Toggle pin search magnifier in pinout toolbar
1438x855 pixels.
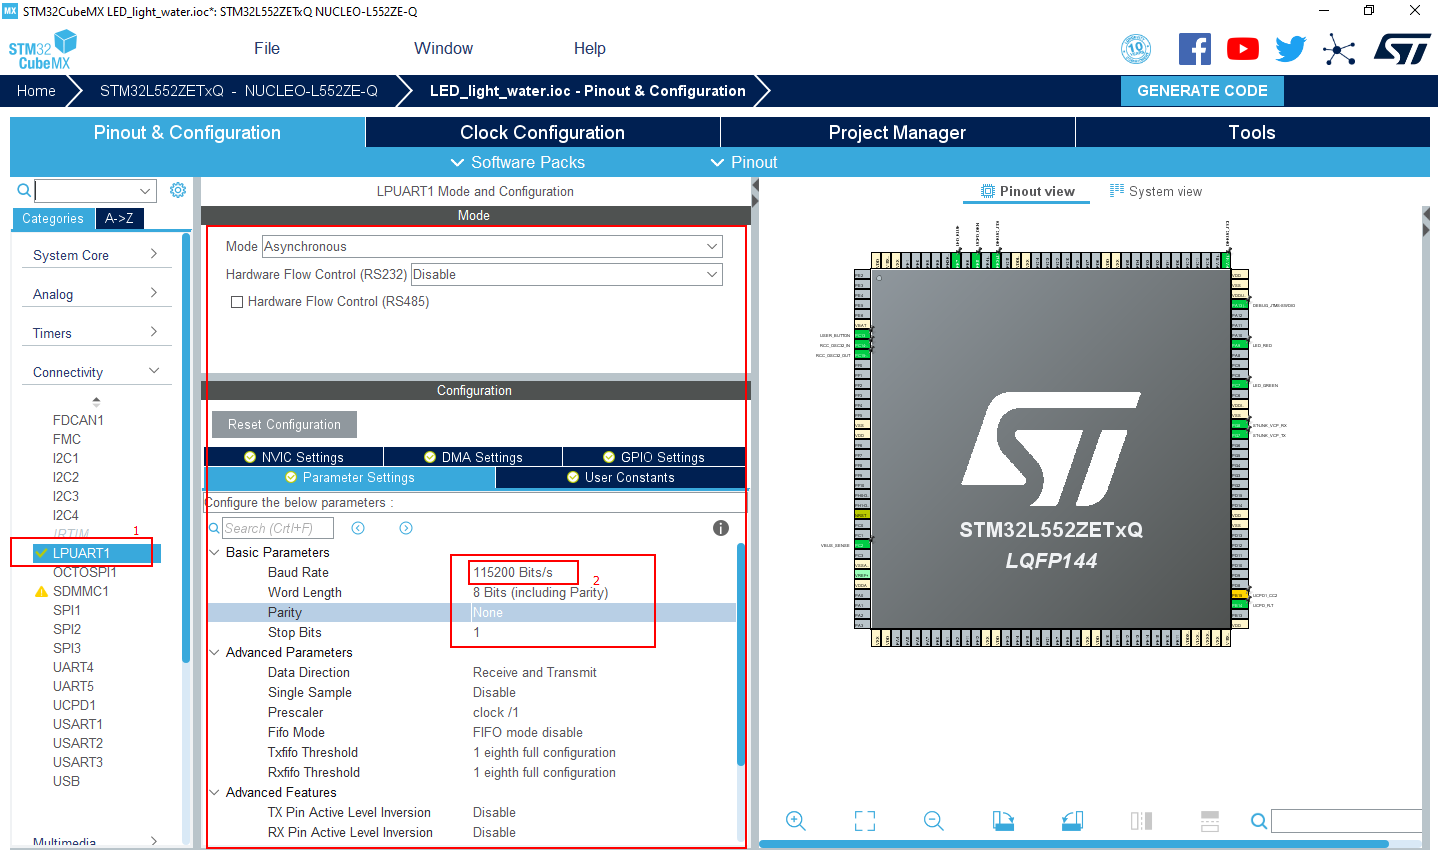point(1258,820)
